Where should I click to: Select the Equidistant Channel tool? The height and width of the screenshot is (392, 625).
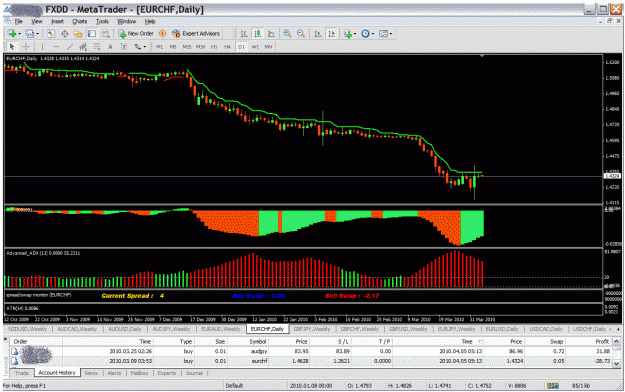click(83, 47)
